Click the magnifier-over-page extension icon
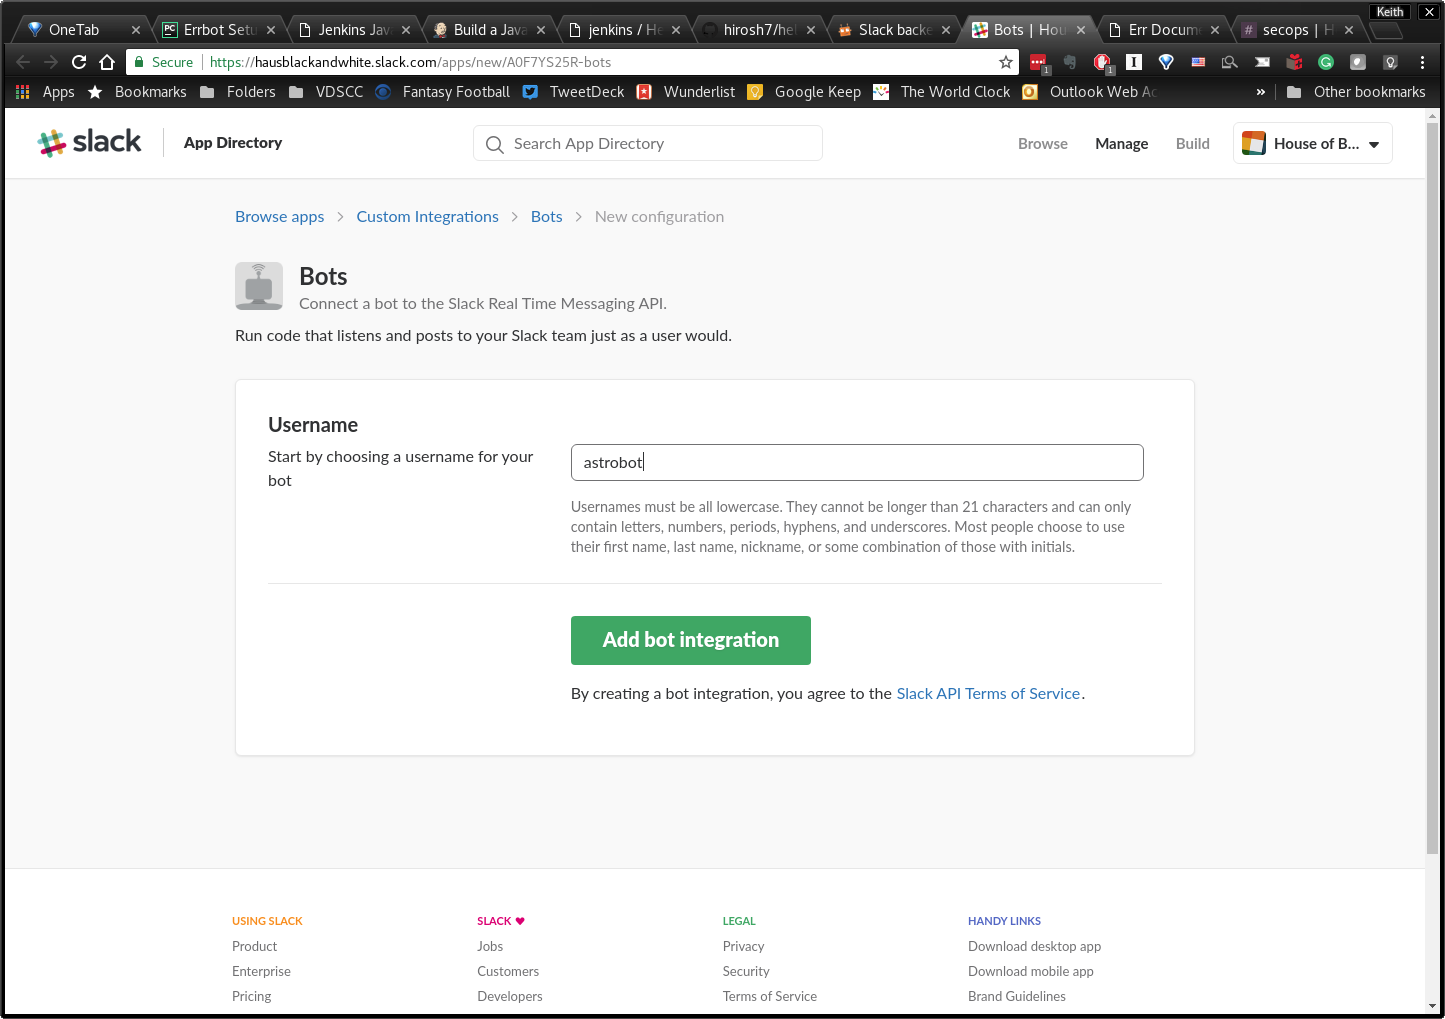The image size is (1445, 1019). 1230,62
